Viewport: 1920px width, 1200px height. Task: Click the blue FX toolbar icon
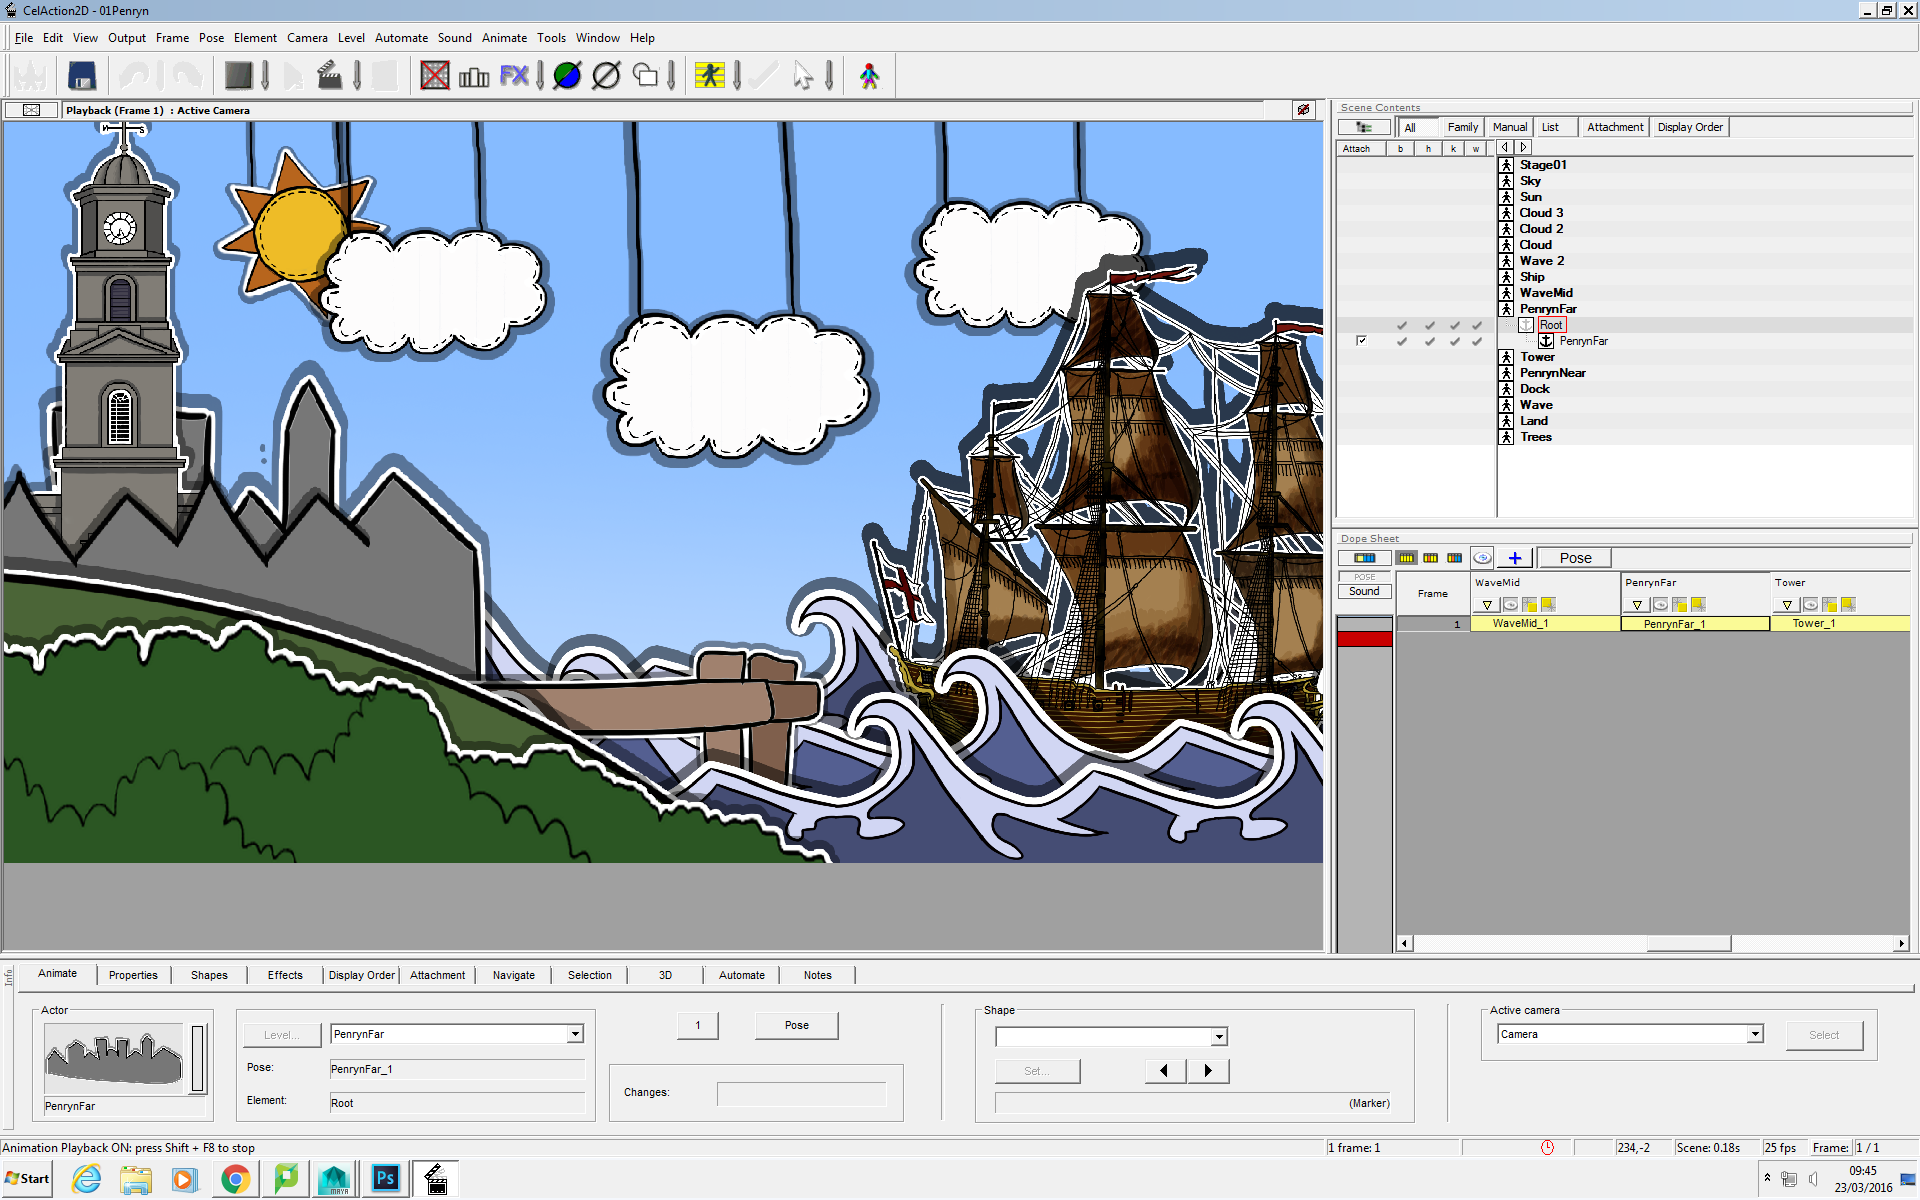pos(514,76)
